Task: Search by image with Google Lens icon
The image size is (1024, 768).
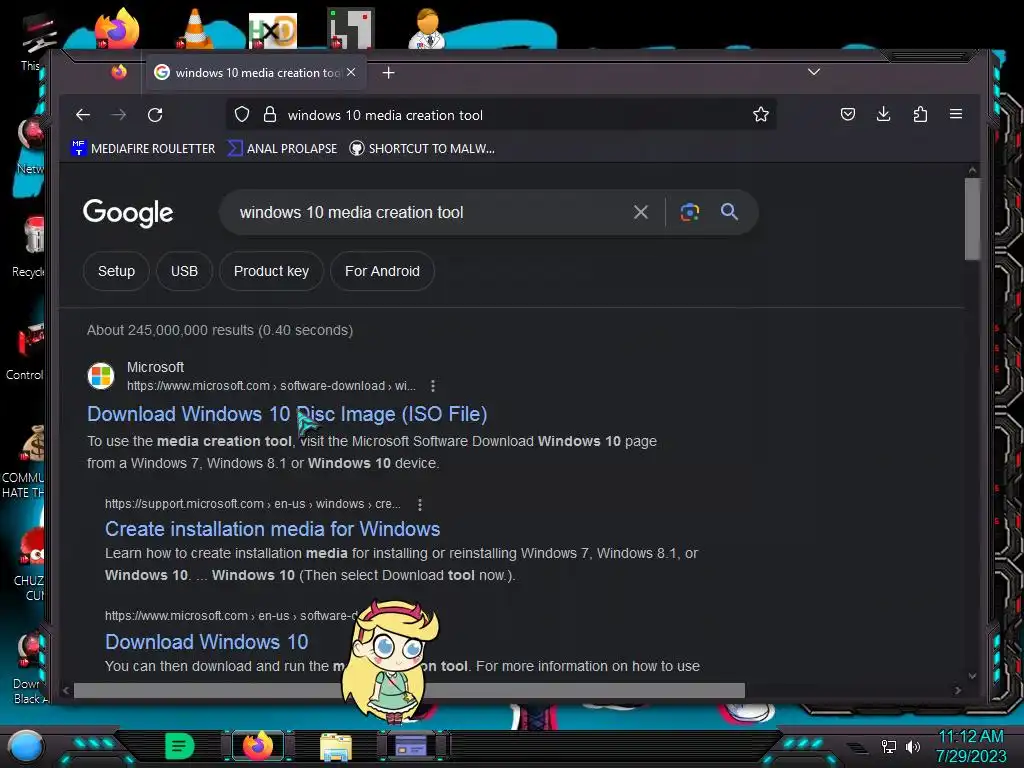Action: pos(690,212)
